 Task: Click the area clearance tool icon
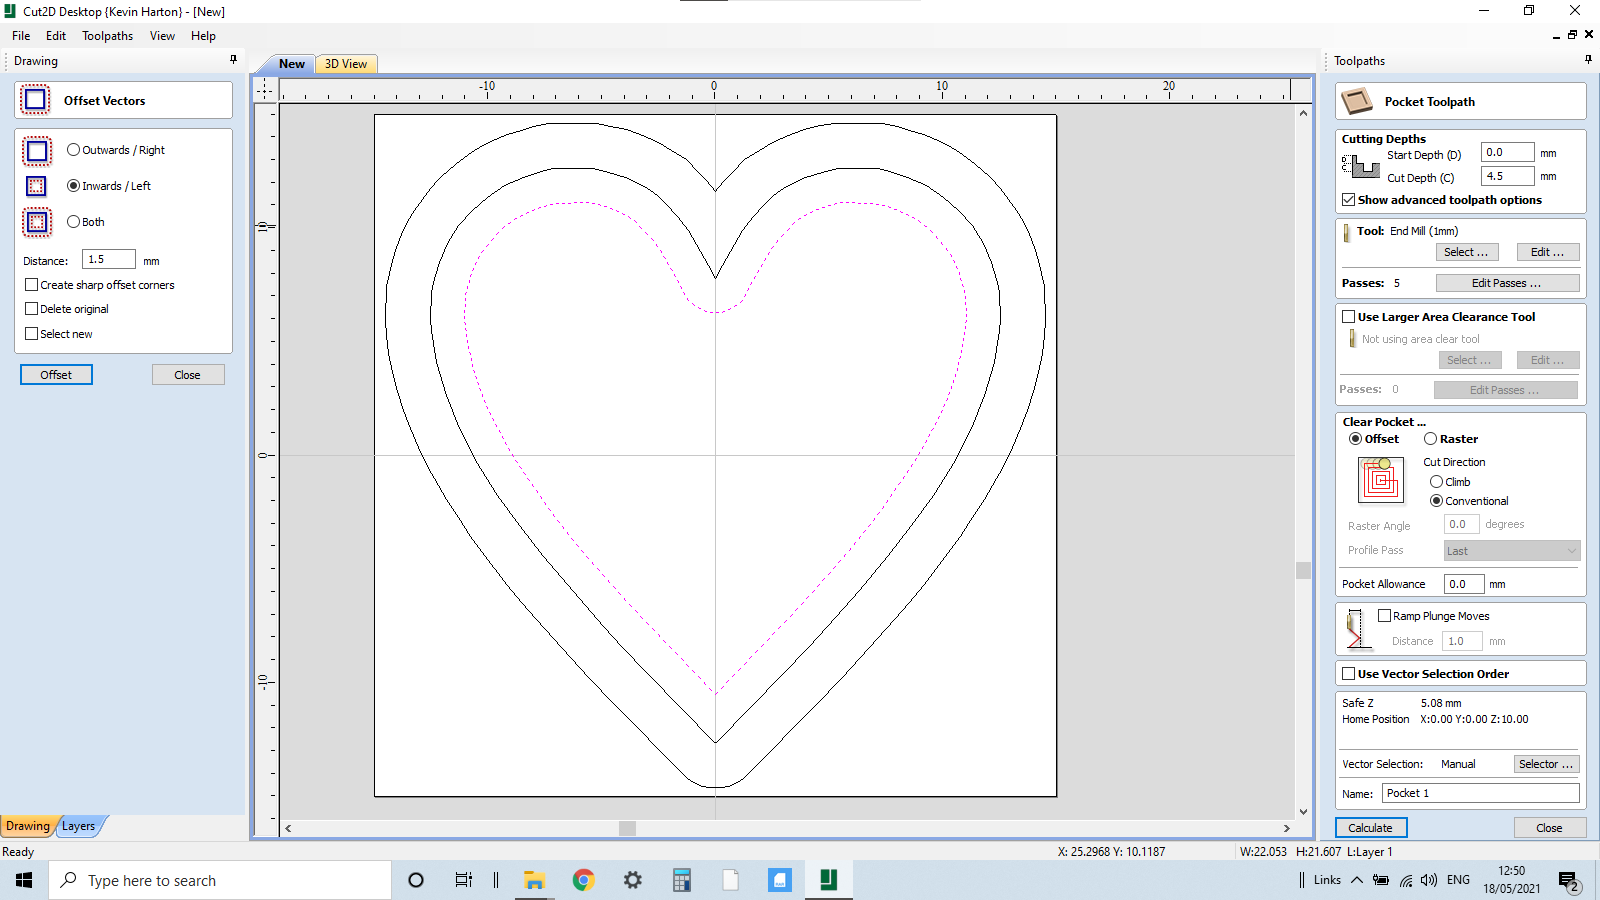coord(1352,338)
